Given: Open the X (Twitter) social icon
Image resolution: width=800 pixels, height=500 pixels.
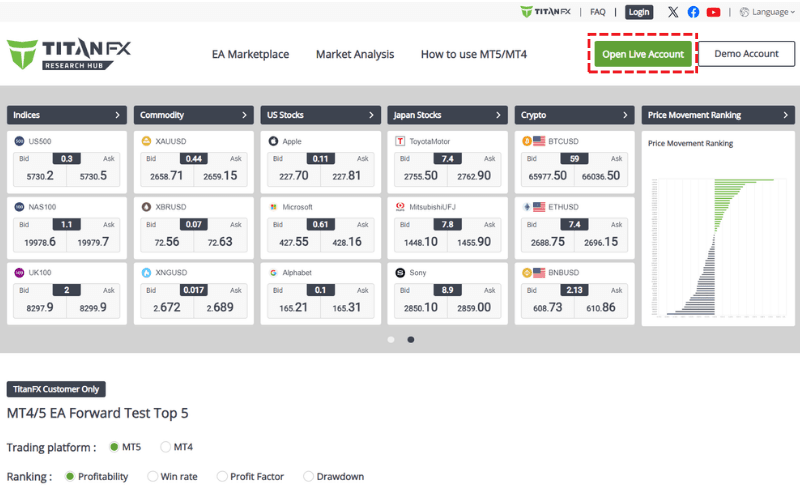Looking at the screenshot, I should pyautogui.click(x=673, y=12).
